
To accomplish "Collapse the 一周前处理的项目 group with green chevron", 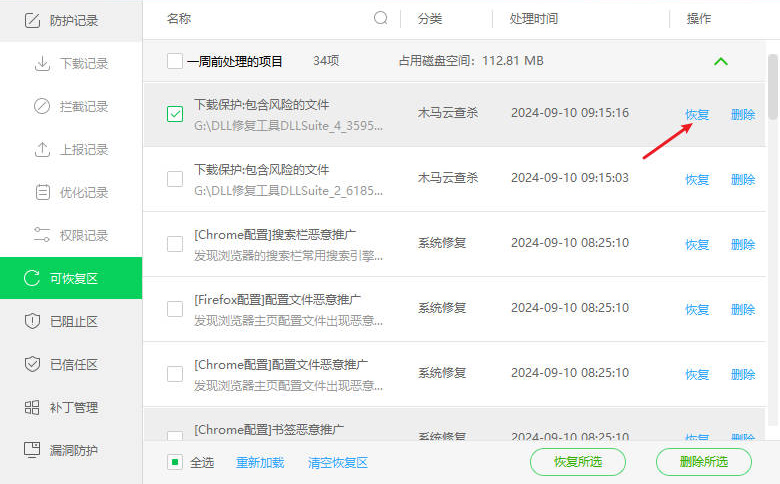I will pyautogui.click(x=721, y=62).
